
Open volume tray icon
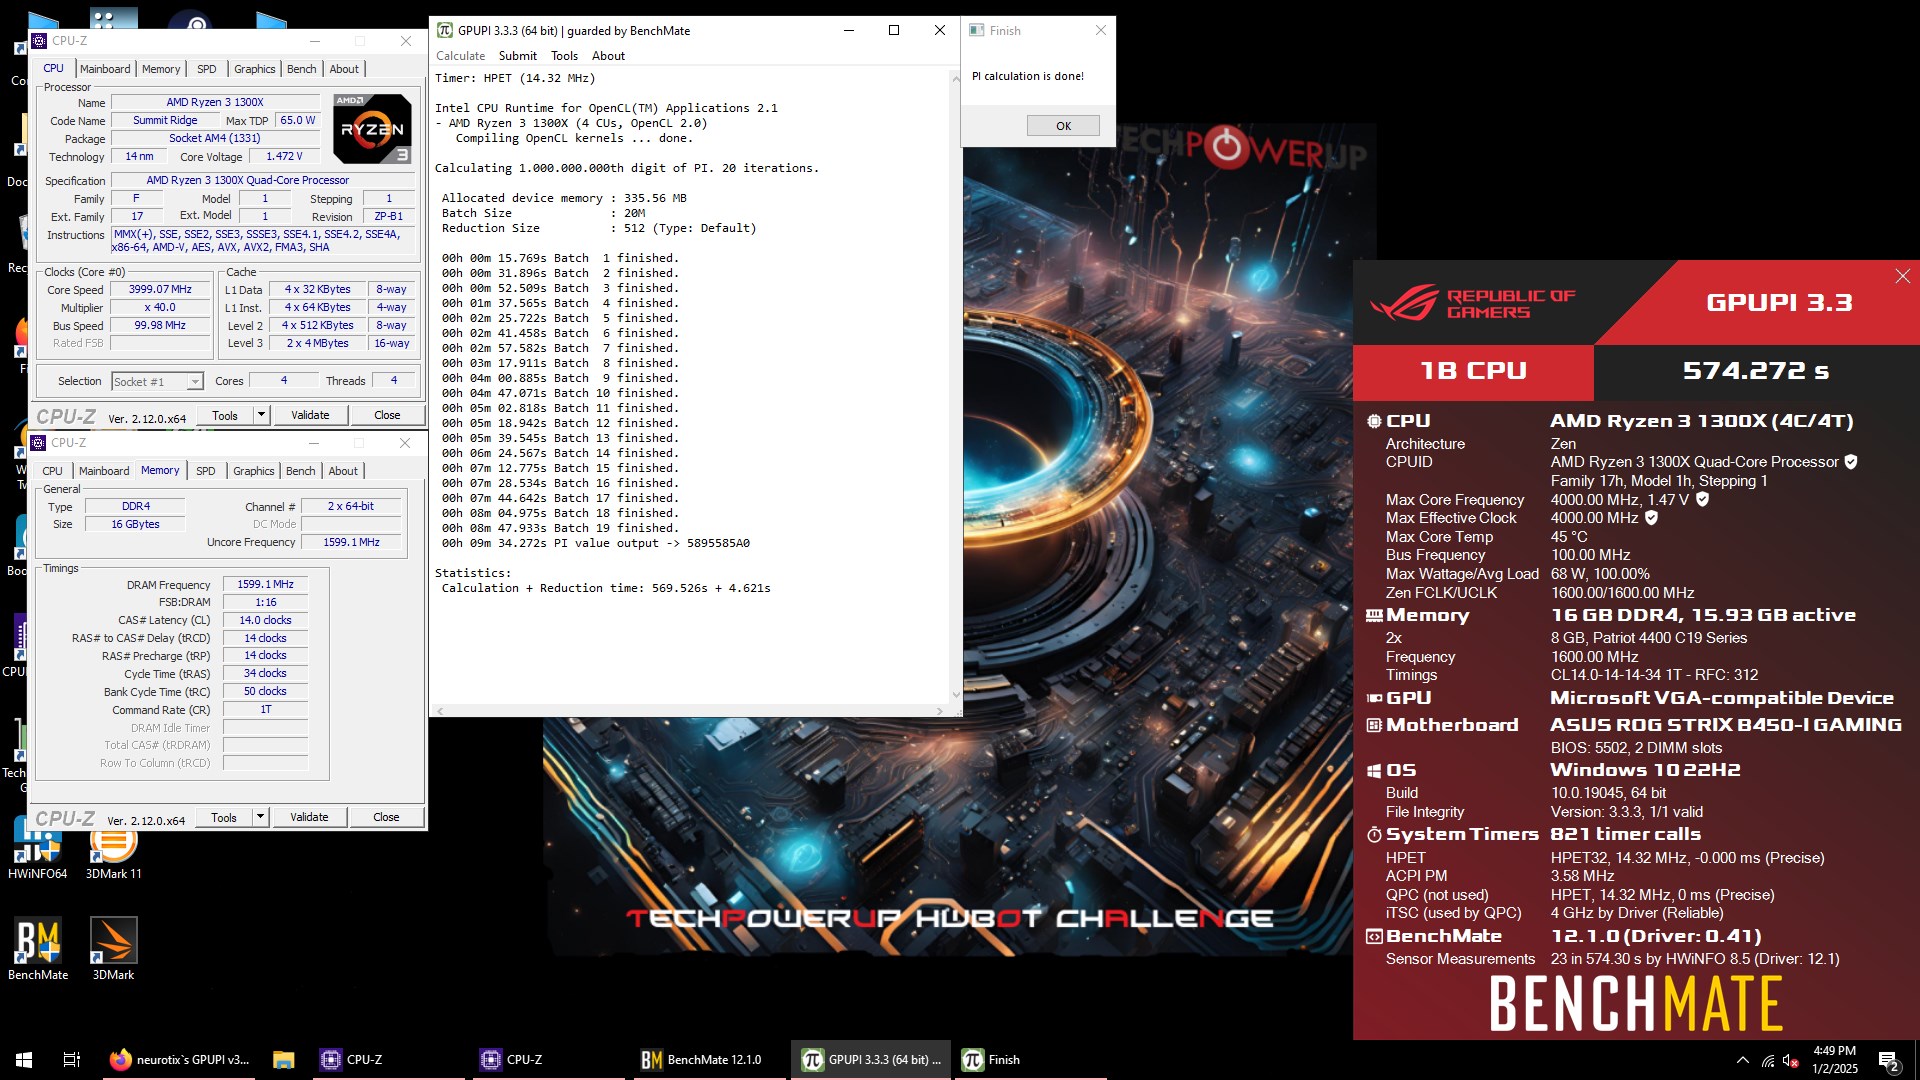1792,1060
